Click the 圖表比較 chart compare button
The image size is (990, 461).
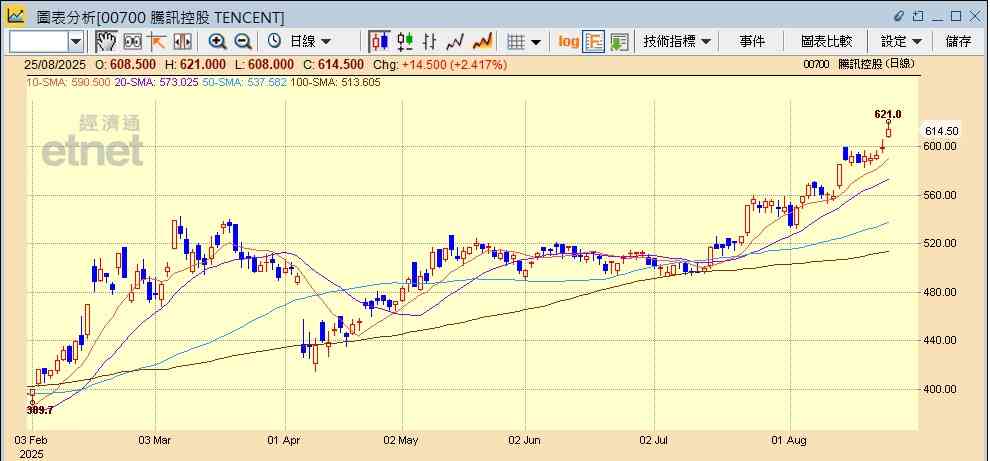826,42
